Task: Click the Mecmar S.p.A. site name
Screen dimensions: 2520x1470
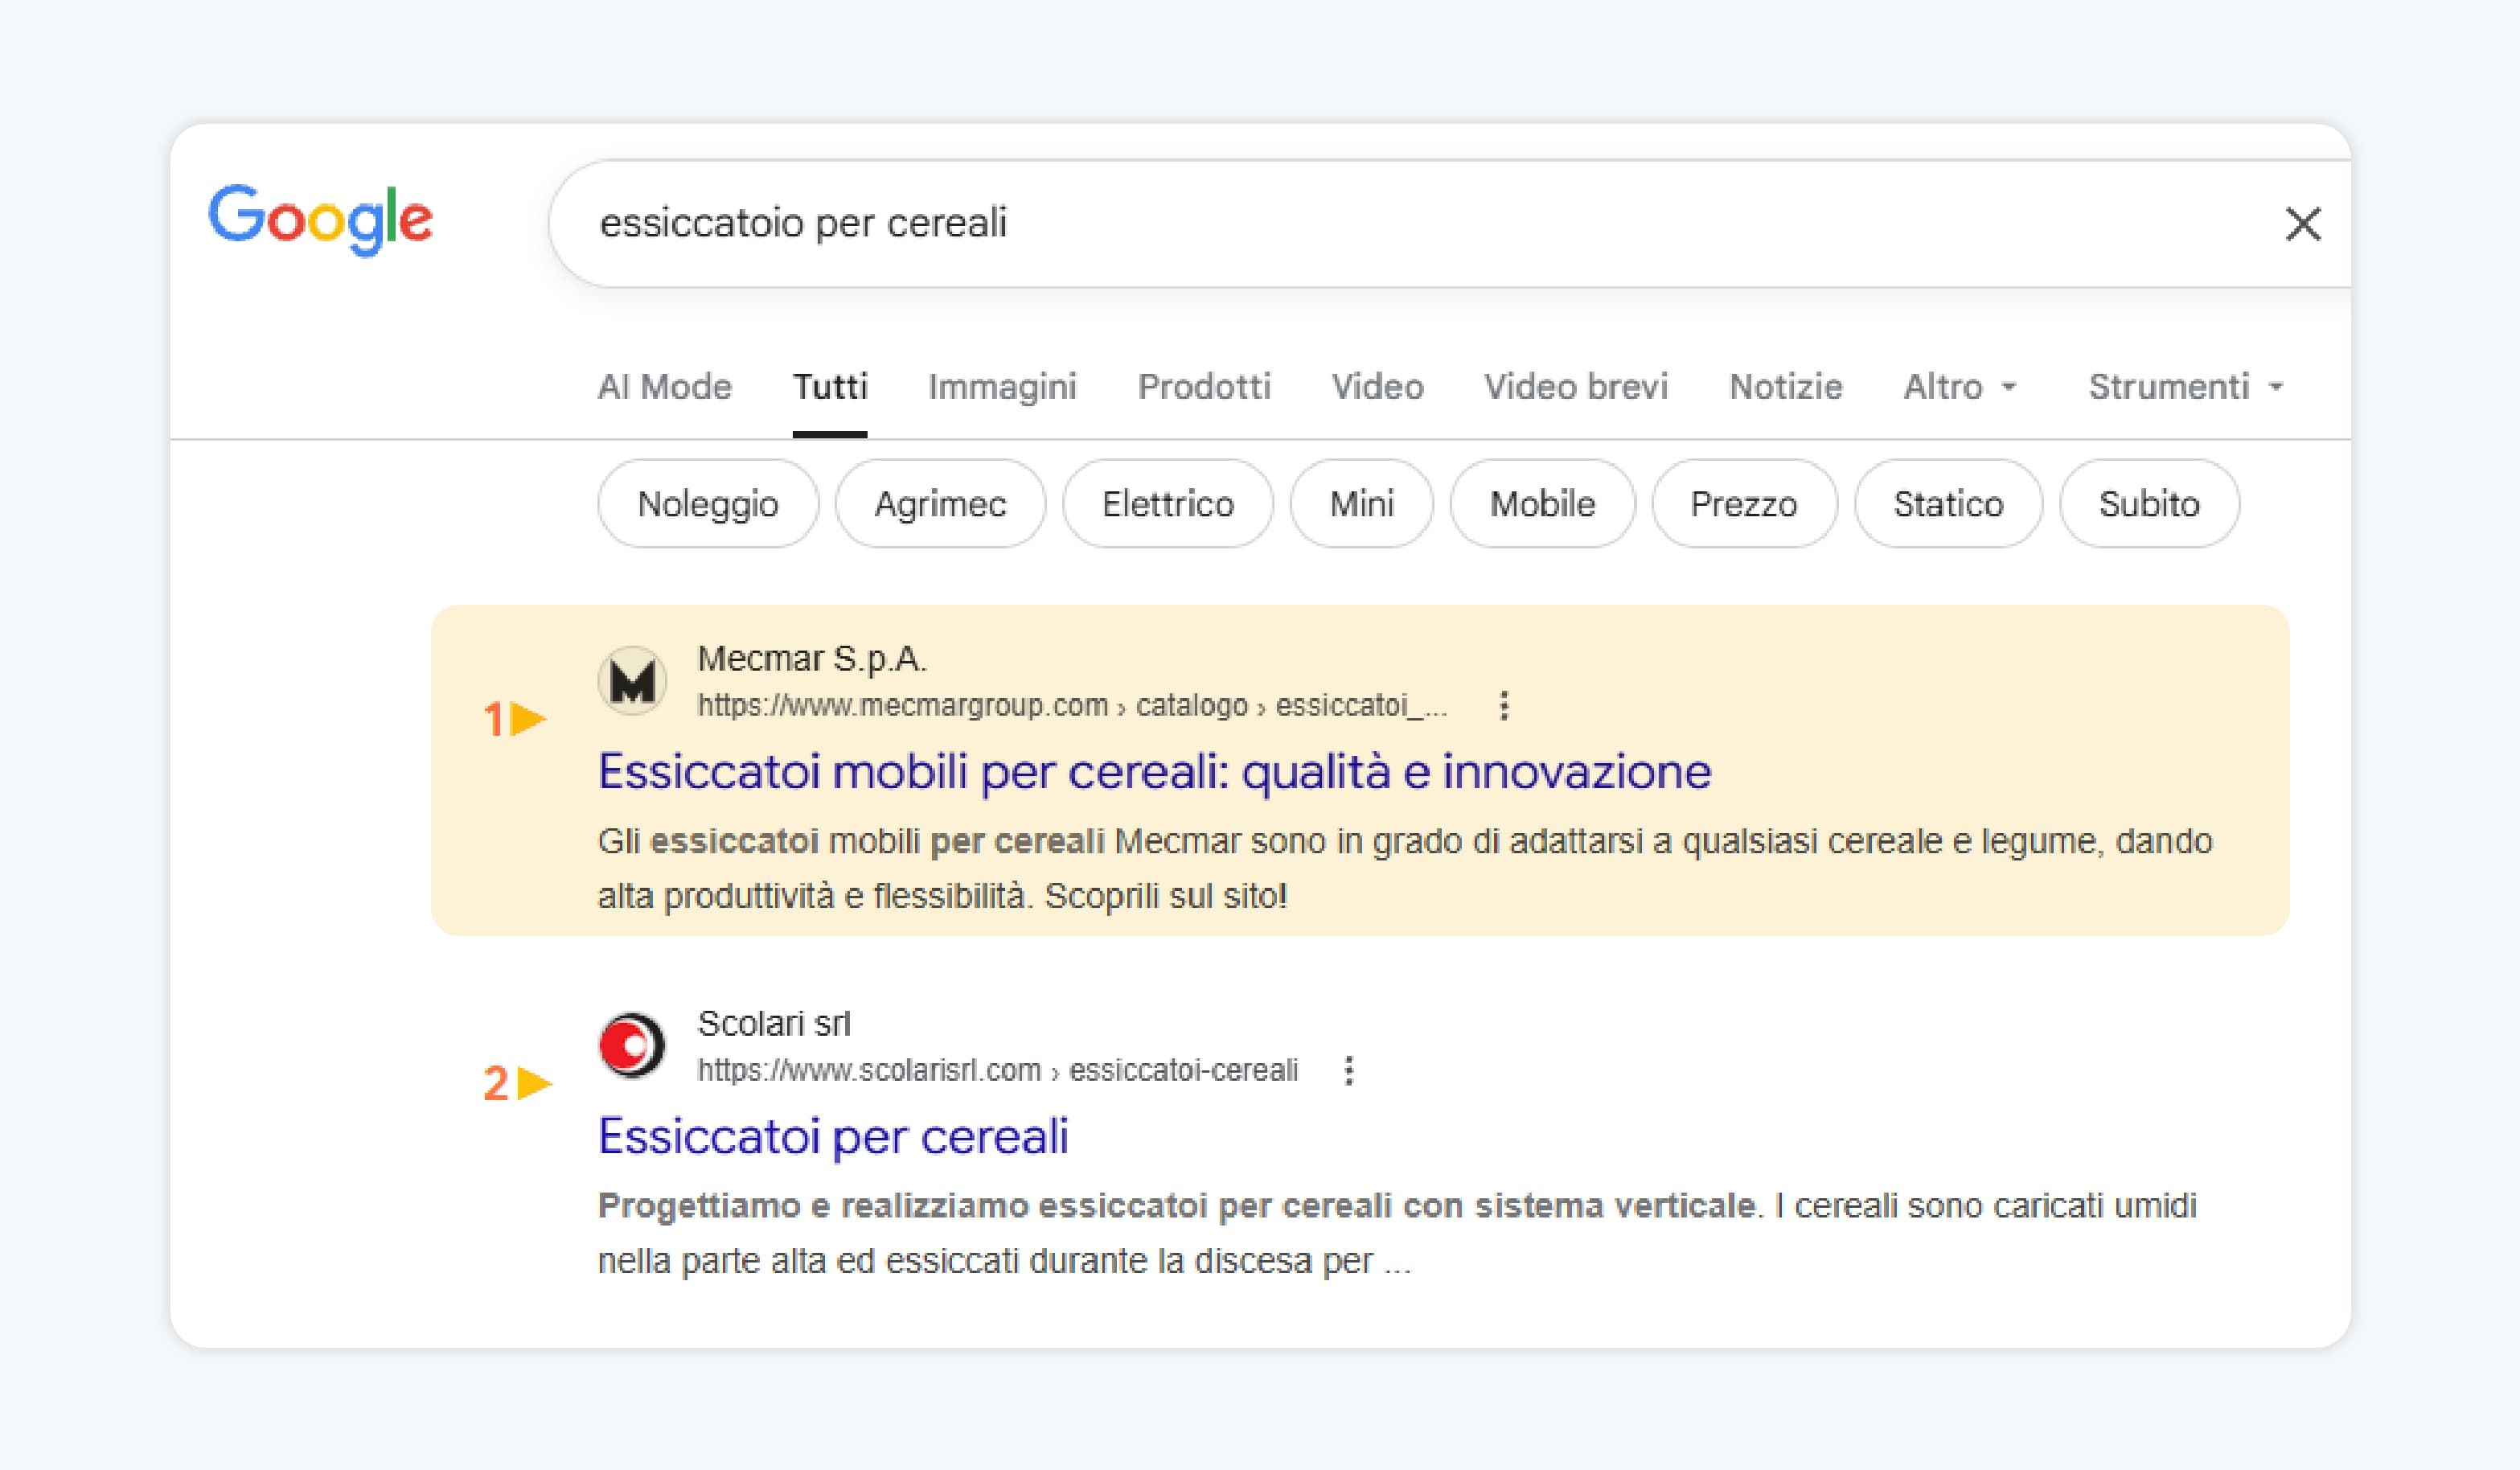Action: pos(812,659)
